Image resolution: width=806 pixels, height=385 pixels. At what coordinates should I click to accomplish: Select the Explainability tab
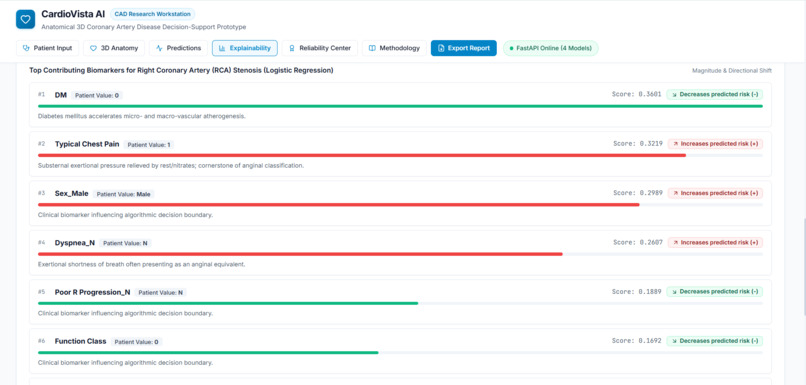pos(245,48)
